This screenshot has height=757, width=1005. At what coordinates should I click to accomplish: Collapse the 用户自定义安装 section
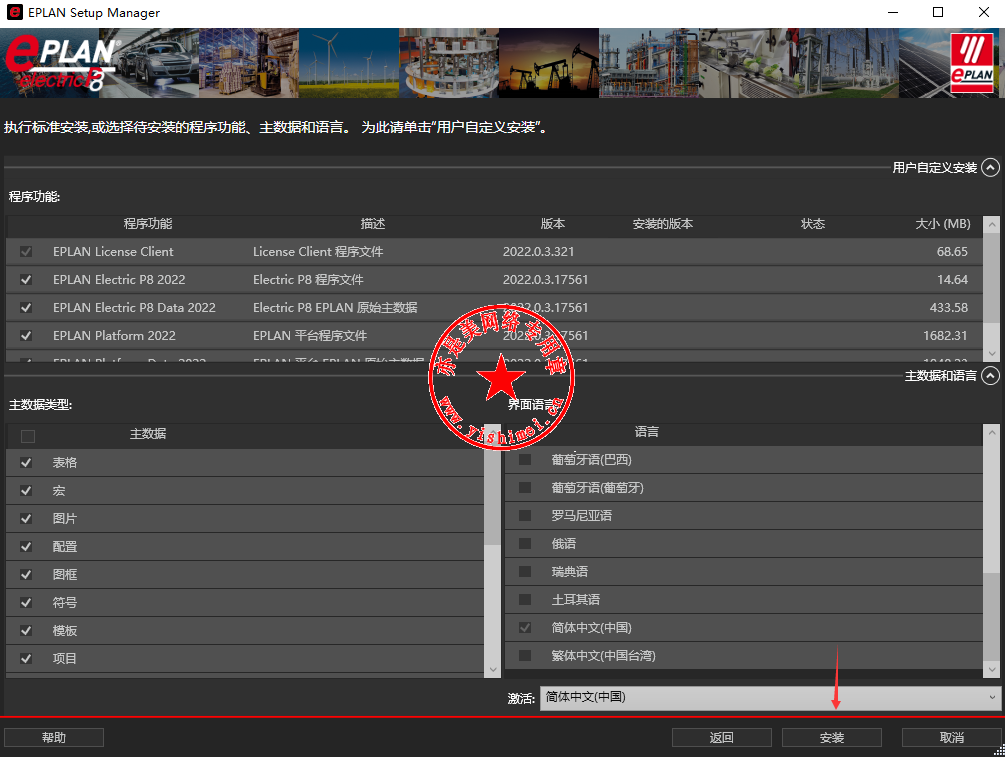(990, 167)
